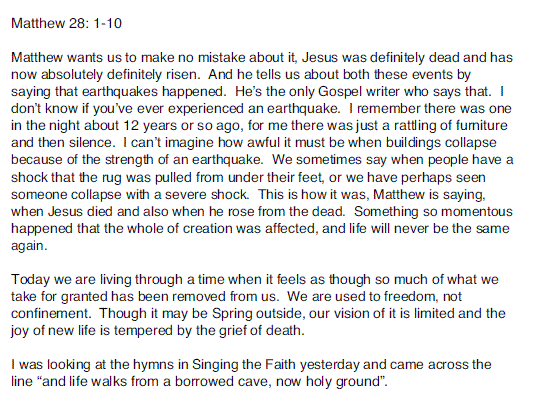Screen dimensions: 537x409
Task: Click the heading "Matthew 28: 1-10"
Action: pos(66,23)
